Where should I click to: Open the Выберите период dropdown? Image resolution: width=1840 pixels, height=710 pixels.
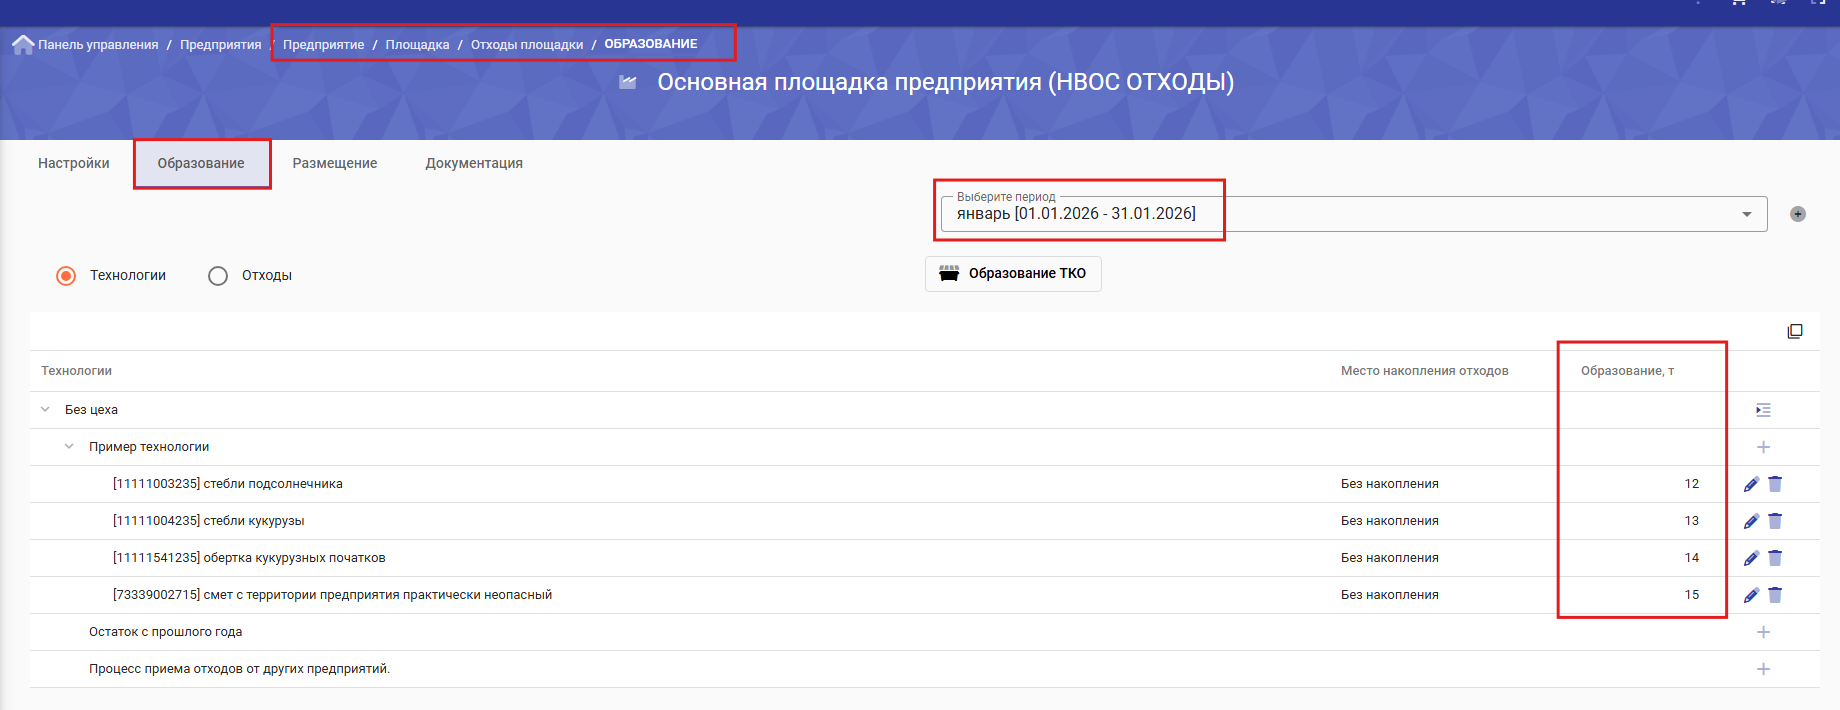coord(1354,214)
